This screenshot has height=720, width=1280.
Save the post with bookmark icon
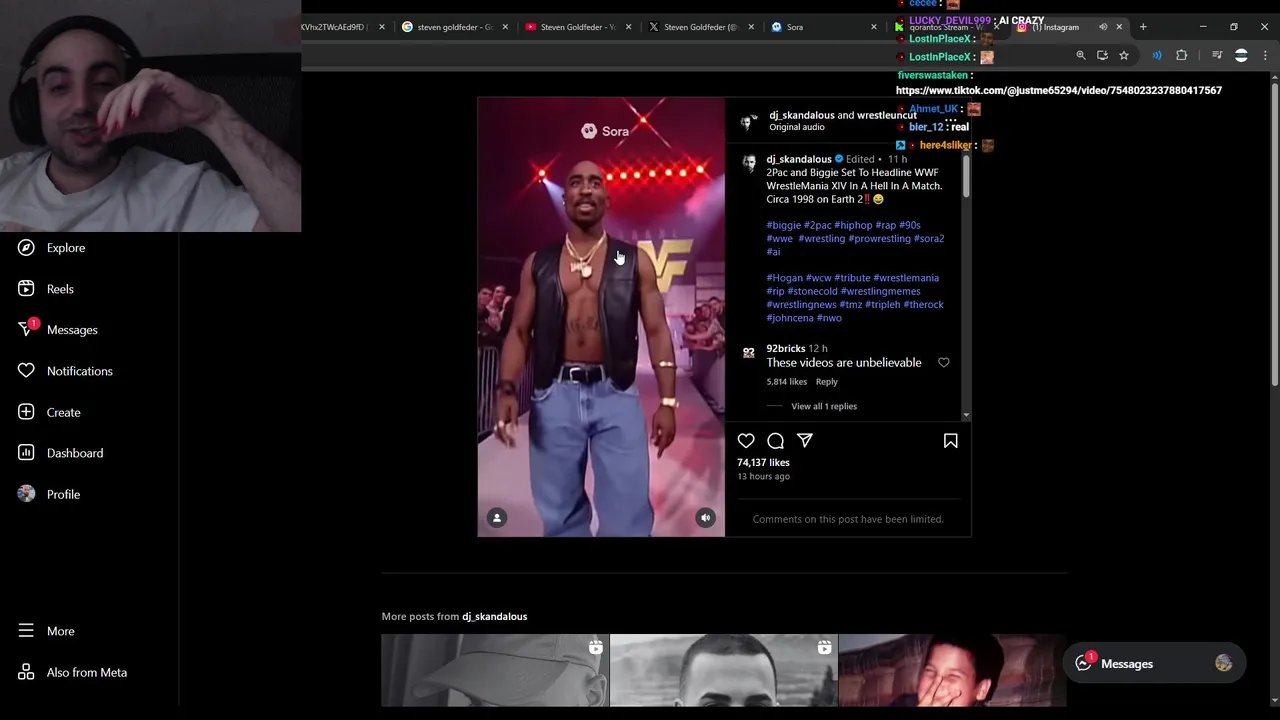click(951, 441)
